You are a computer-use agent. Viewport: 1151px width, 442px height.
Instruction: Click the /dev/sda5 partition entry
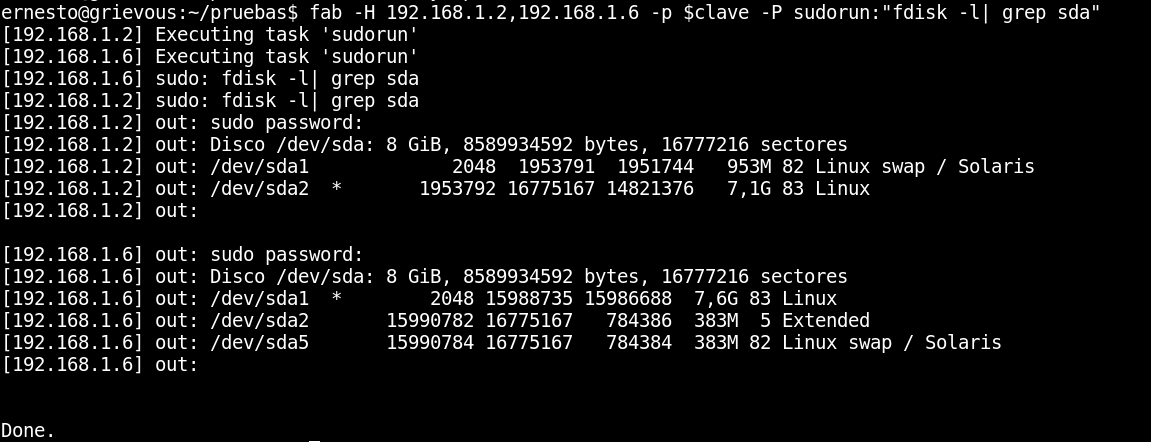tap(259, 343)
